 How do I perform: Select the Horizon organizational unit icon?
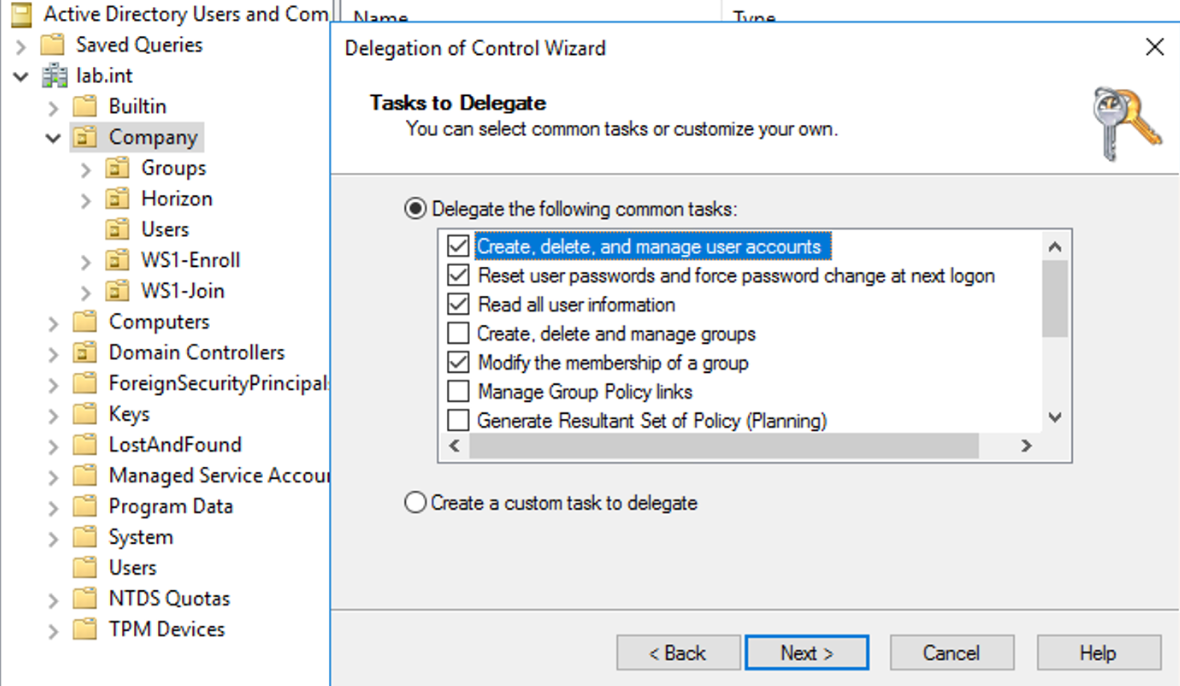[x=118, y=199]
